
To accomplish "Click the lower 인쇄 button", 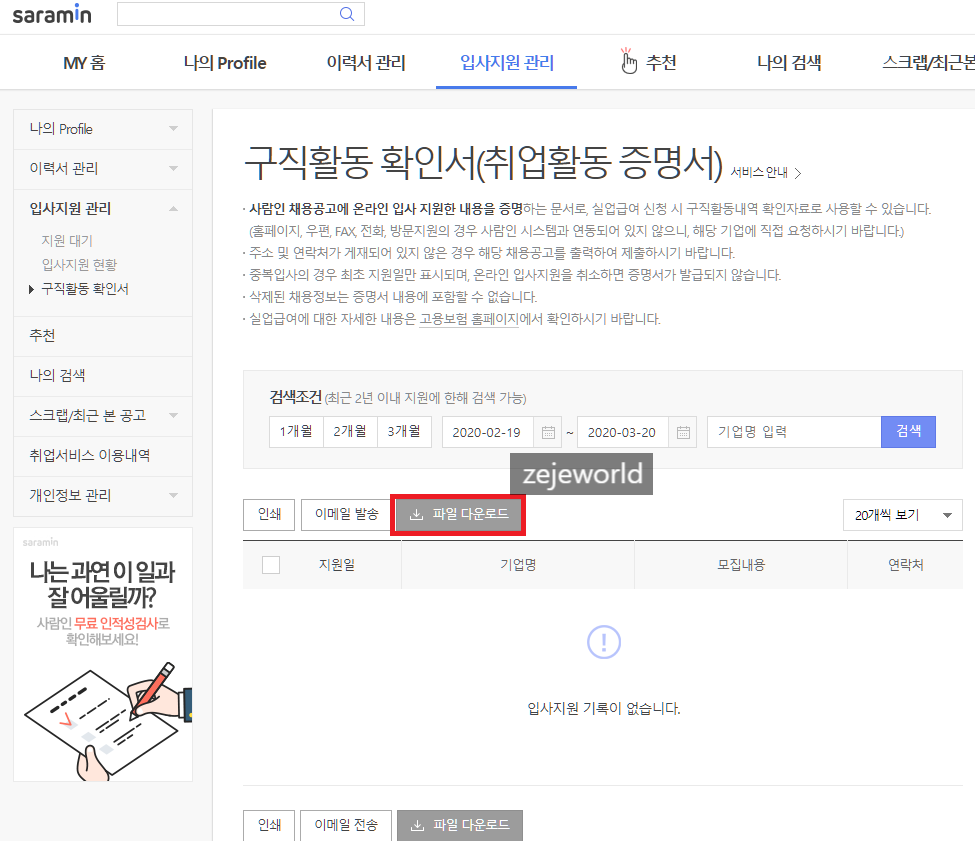I will click(269, 825).
